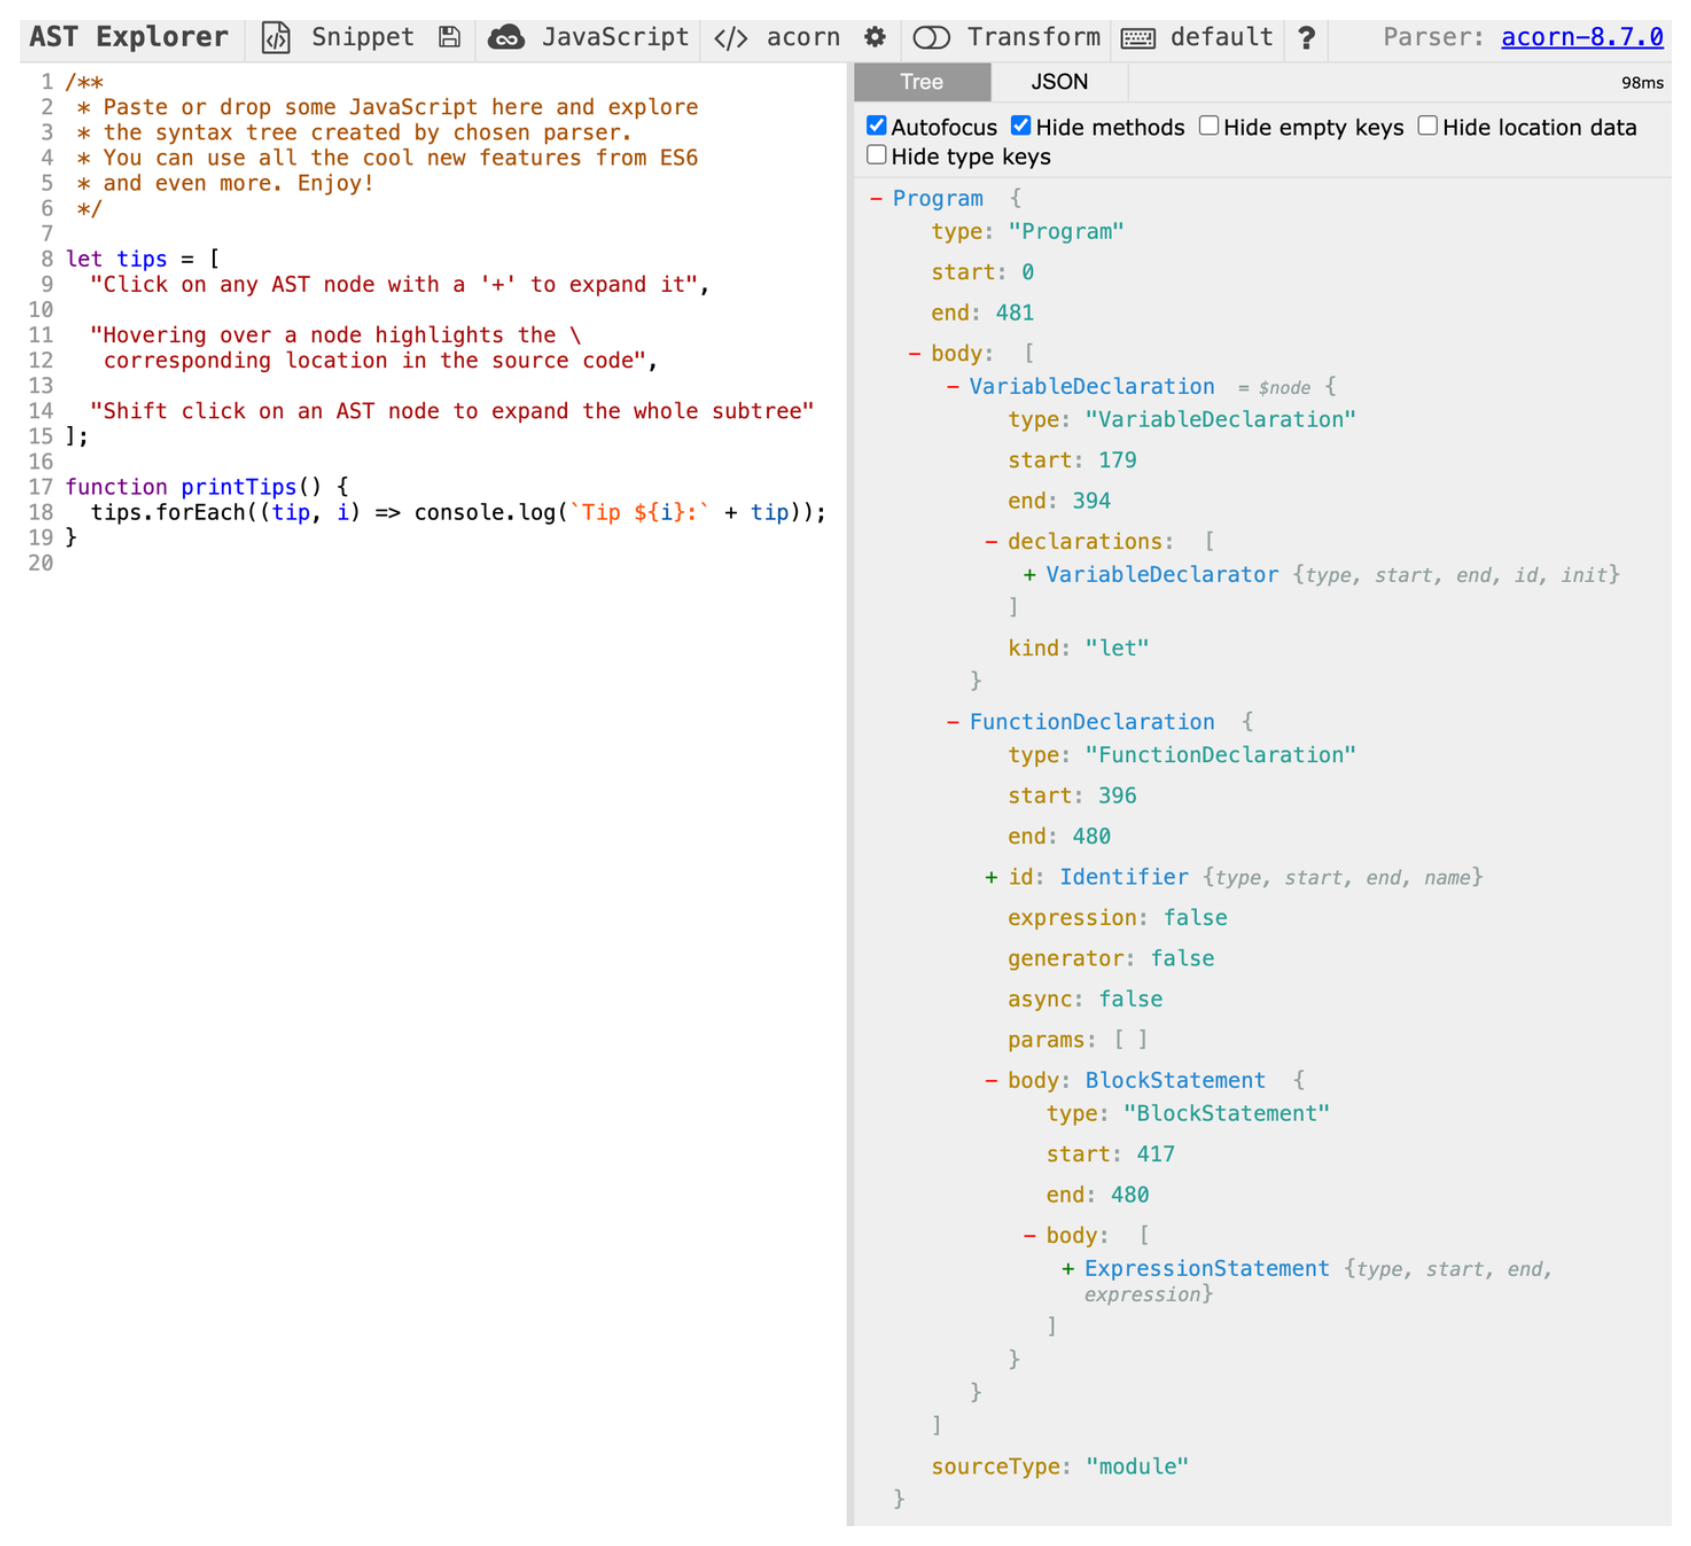Click the params empty array entry
Viewport: 1691px width, 1546px height.
[1078, 1040]
